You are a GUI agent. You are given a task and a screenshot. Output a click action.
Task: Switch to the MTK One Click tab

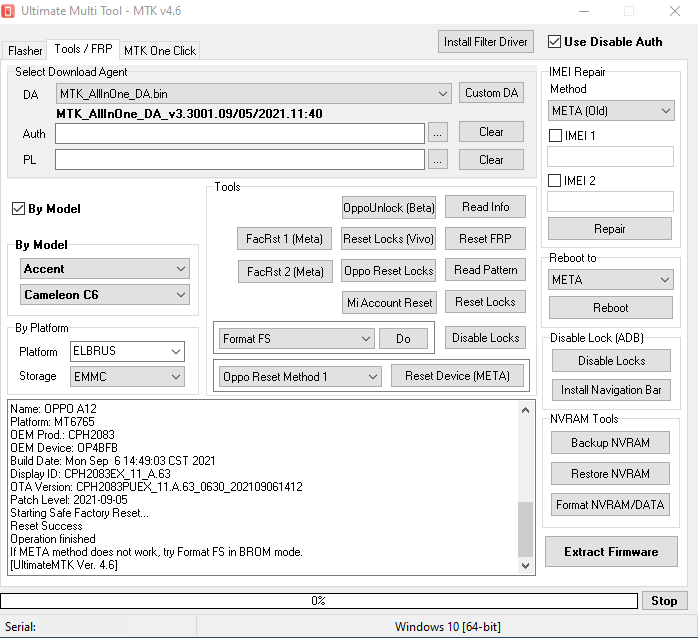point(160,51)
